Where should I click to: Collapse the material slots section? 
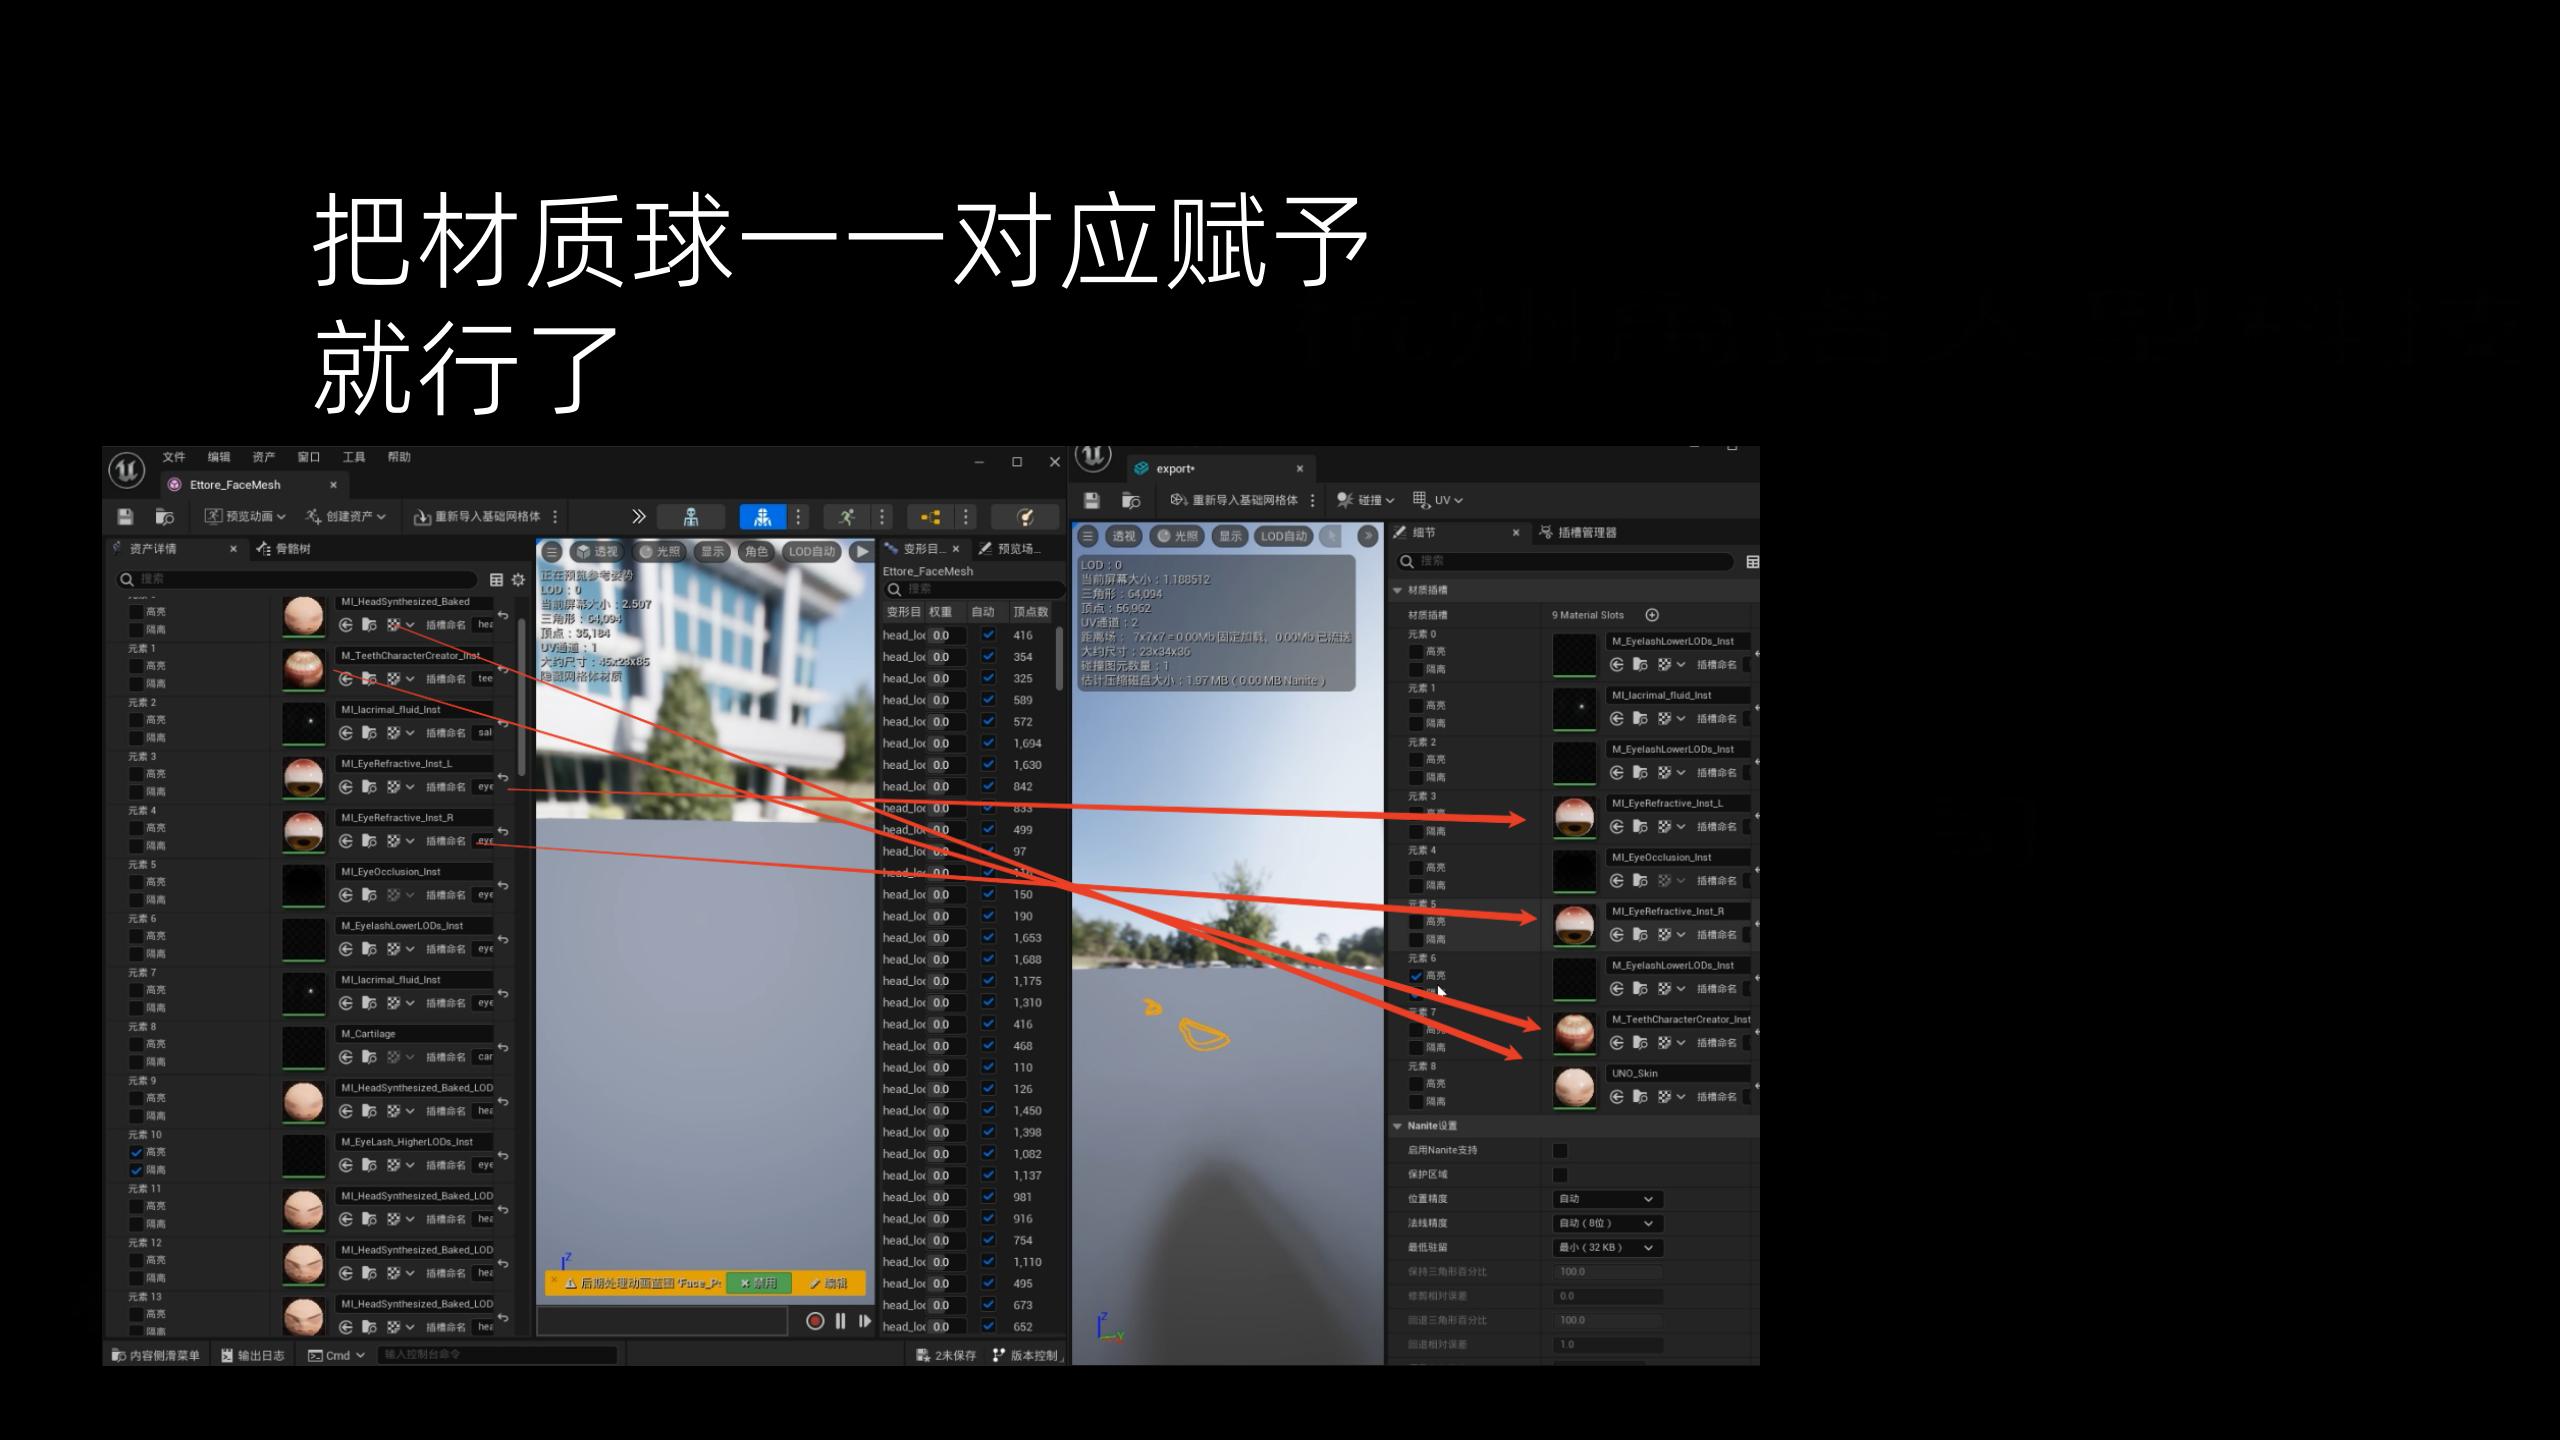(1397, 590)
